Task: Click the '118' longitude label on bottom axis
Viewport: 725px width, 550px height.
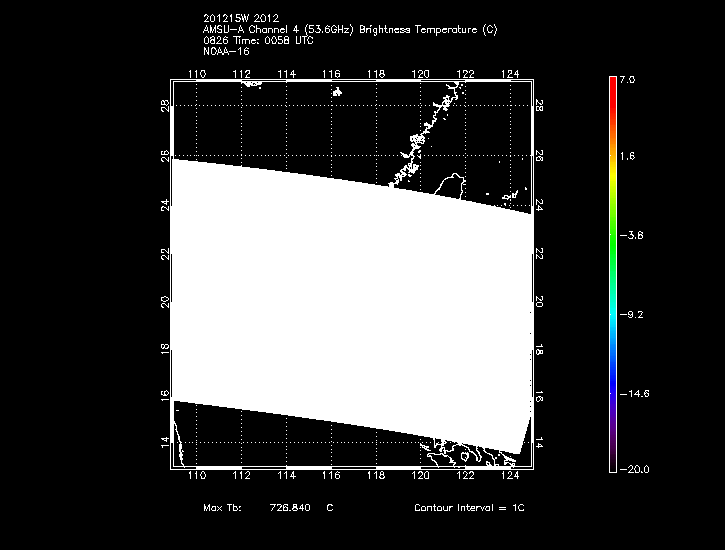Action: pyautogui.click(x=376, y=475)
